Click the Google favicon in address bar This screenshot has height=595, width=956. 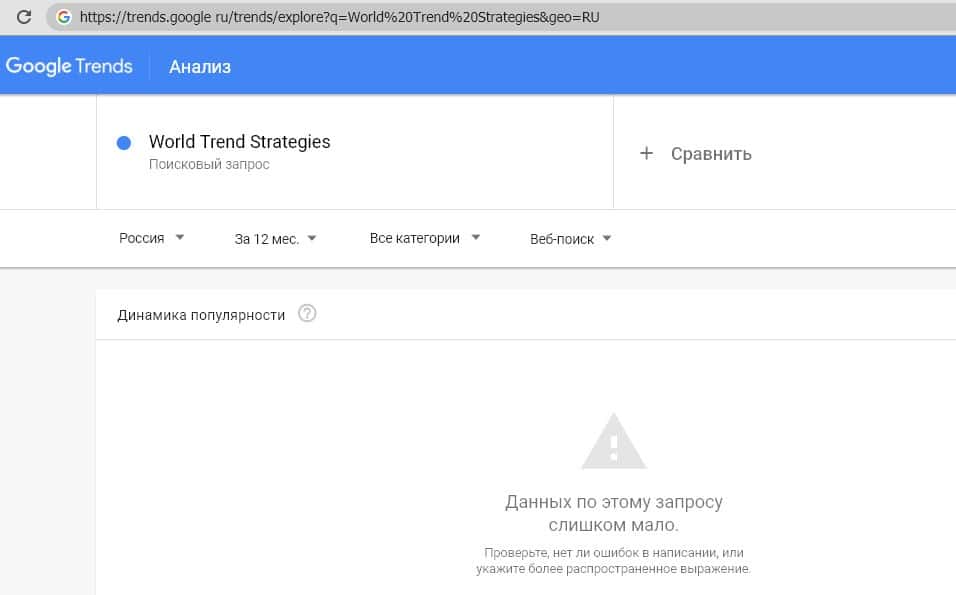click(x=64, y=17)
